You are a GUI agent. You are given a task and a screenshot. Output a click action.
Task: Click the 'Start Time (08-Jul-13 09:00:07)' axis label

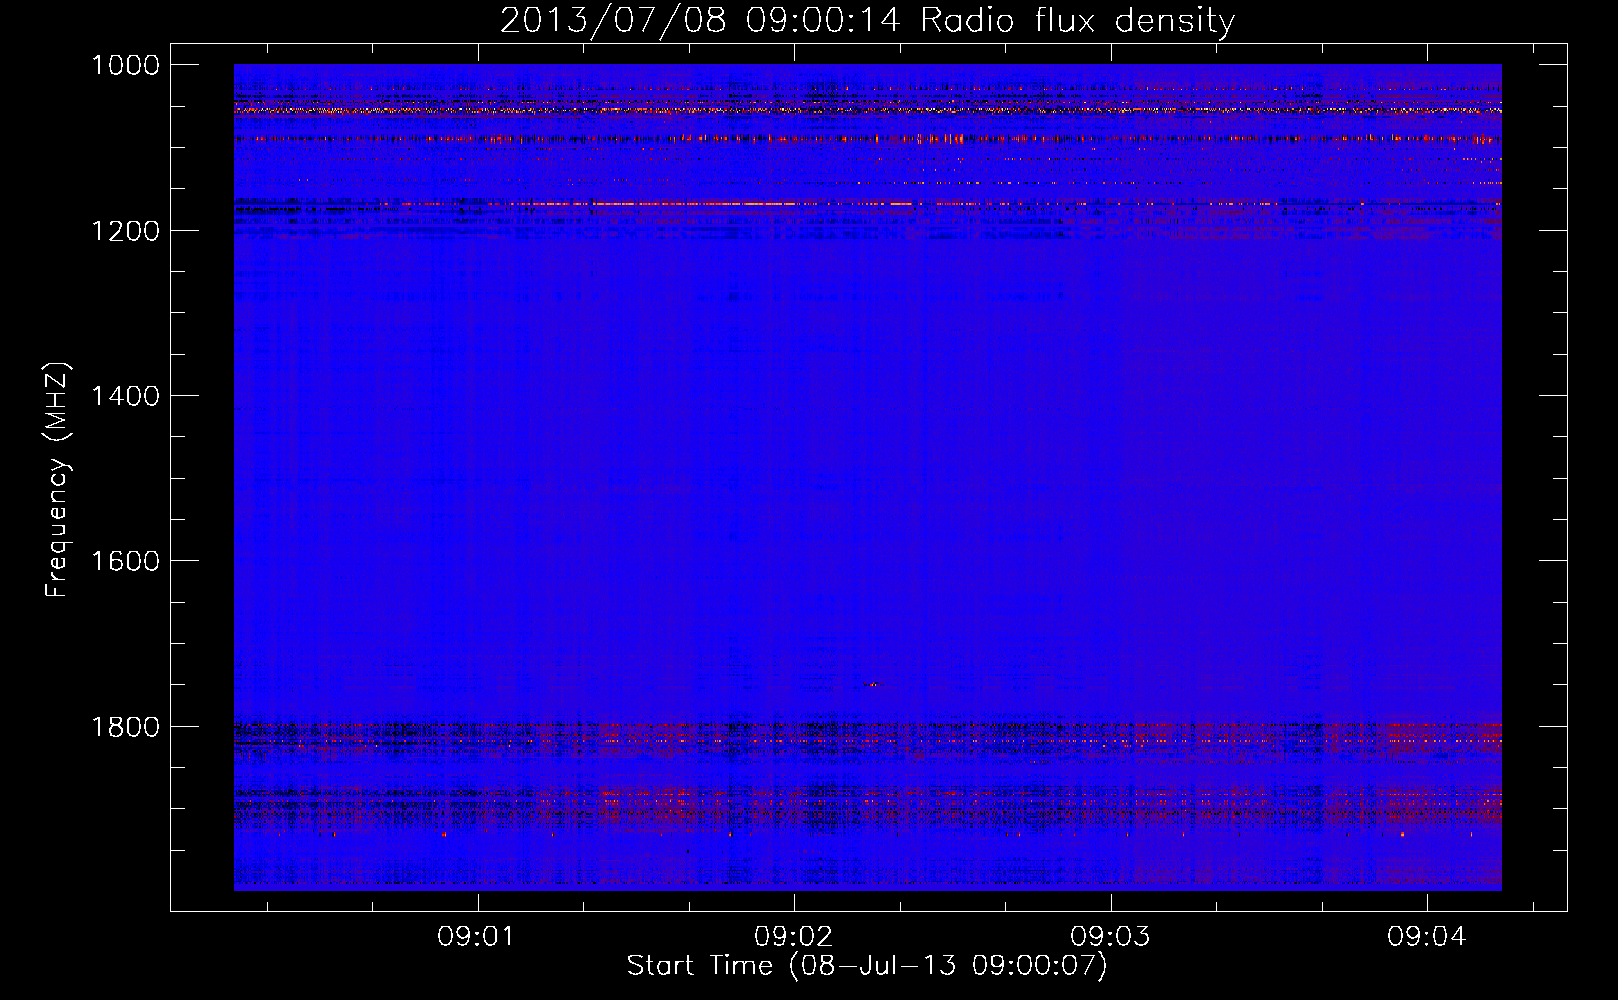(867, 966)
